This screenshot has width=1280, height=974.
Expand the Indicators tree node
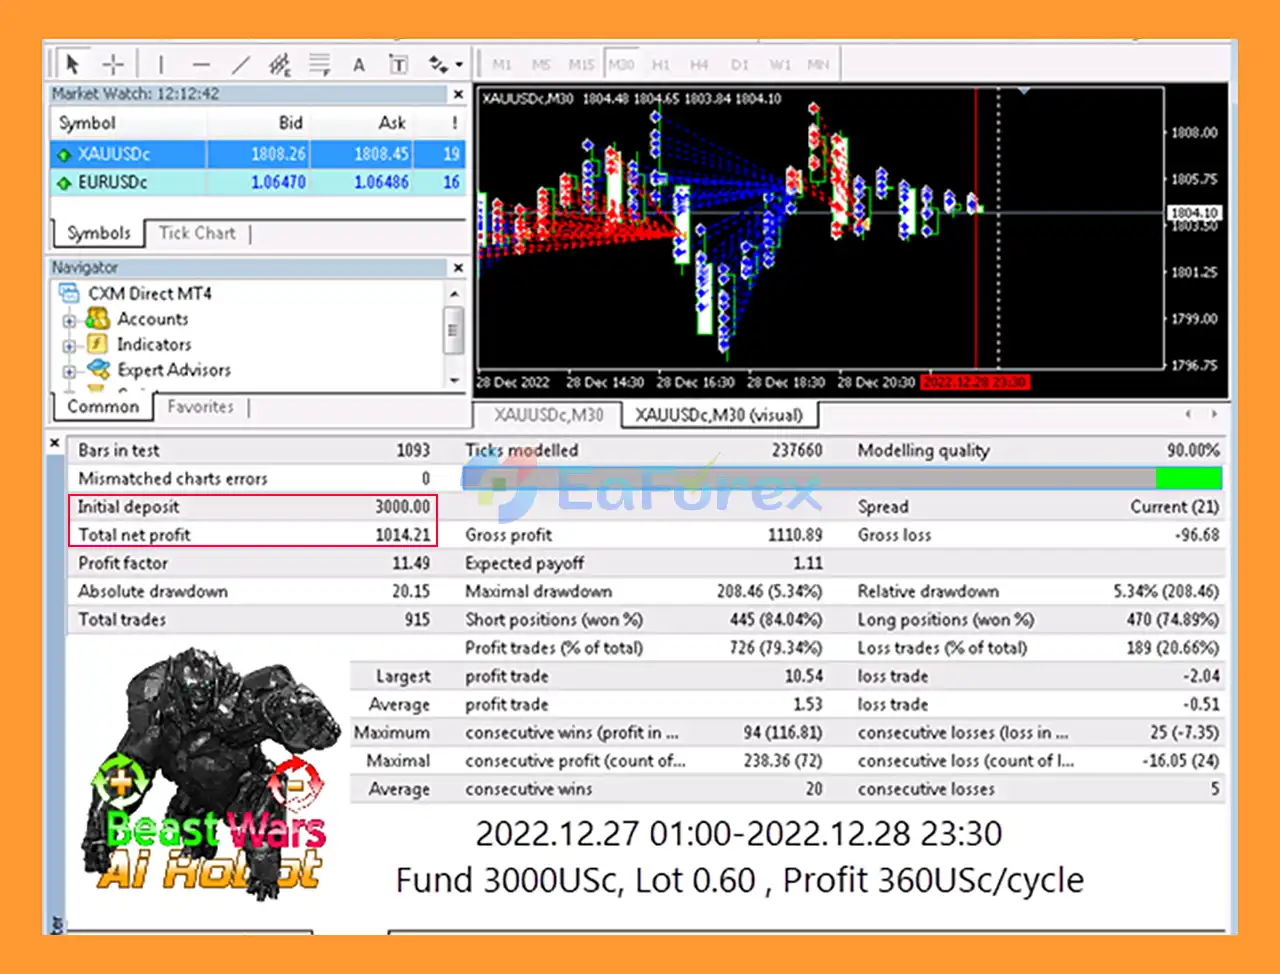tap(69, 346)
